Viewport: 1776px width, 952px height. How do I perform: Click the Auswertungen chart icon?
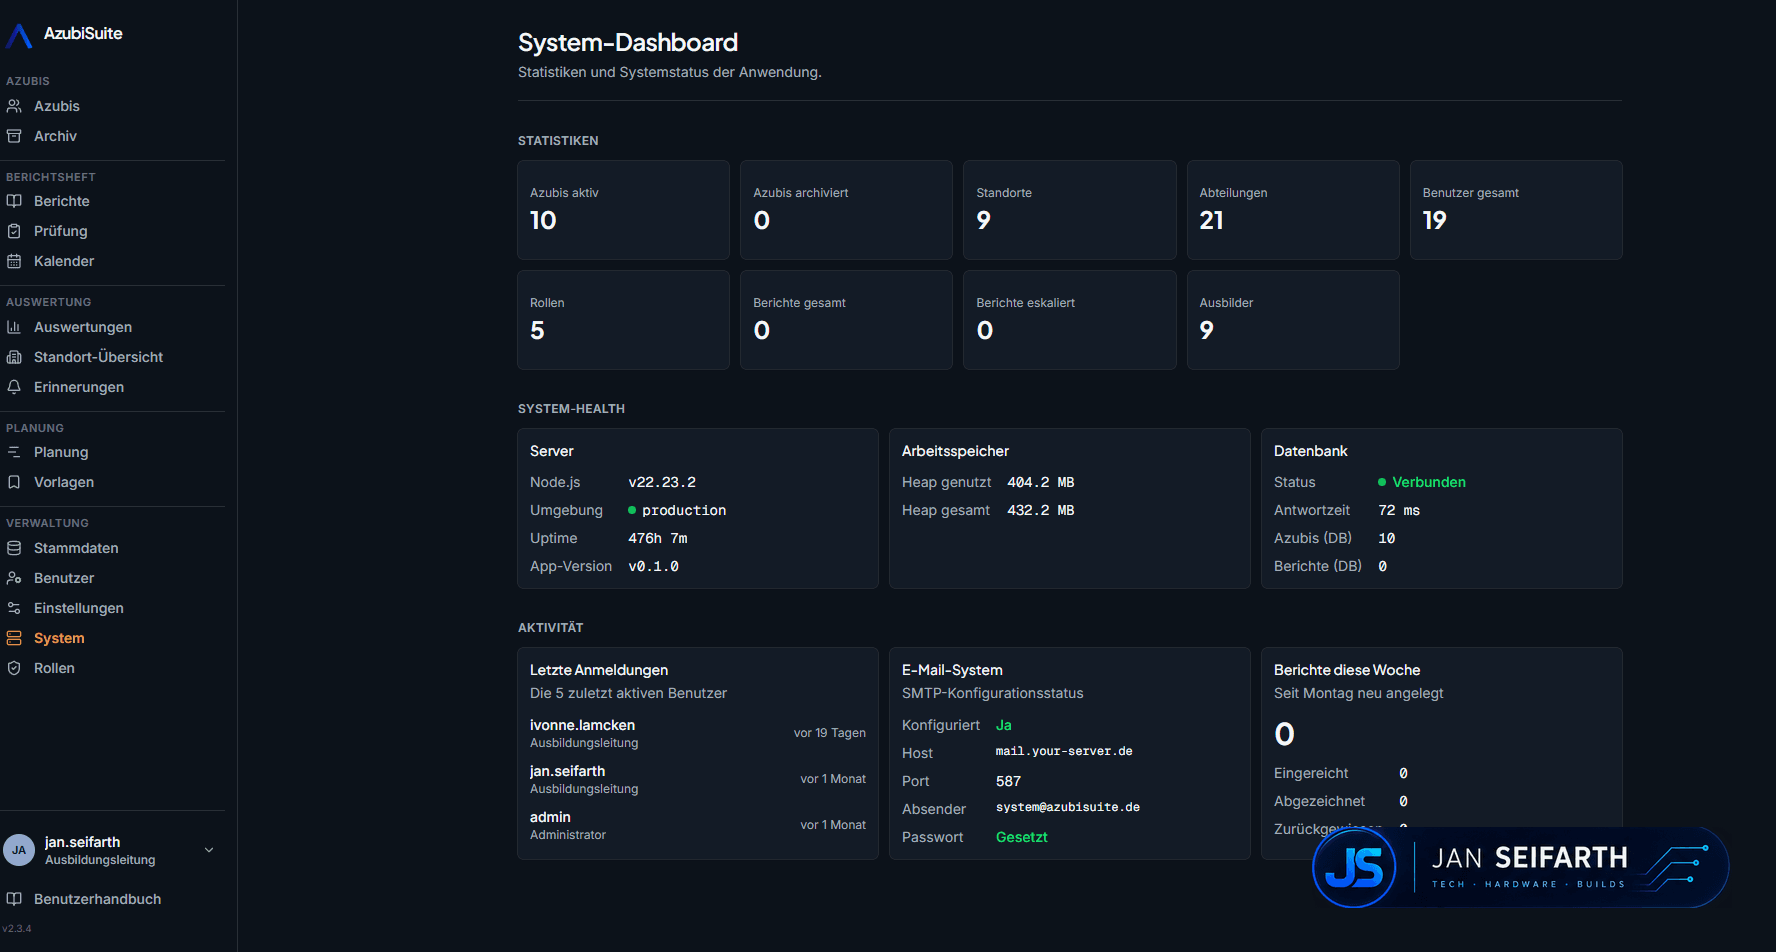[14, 327]
